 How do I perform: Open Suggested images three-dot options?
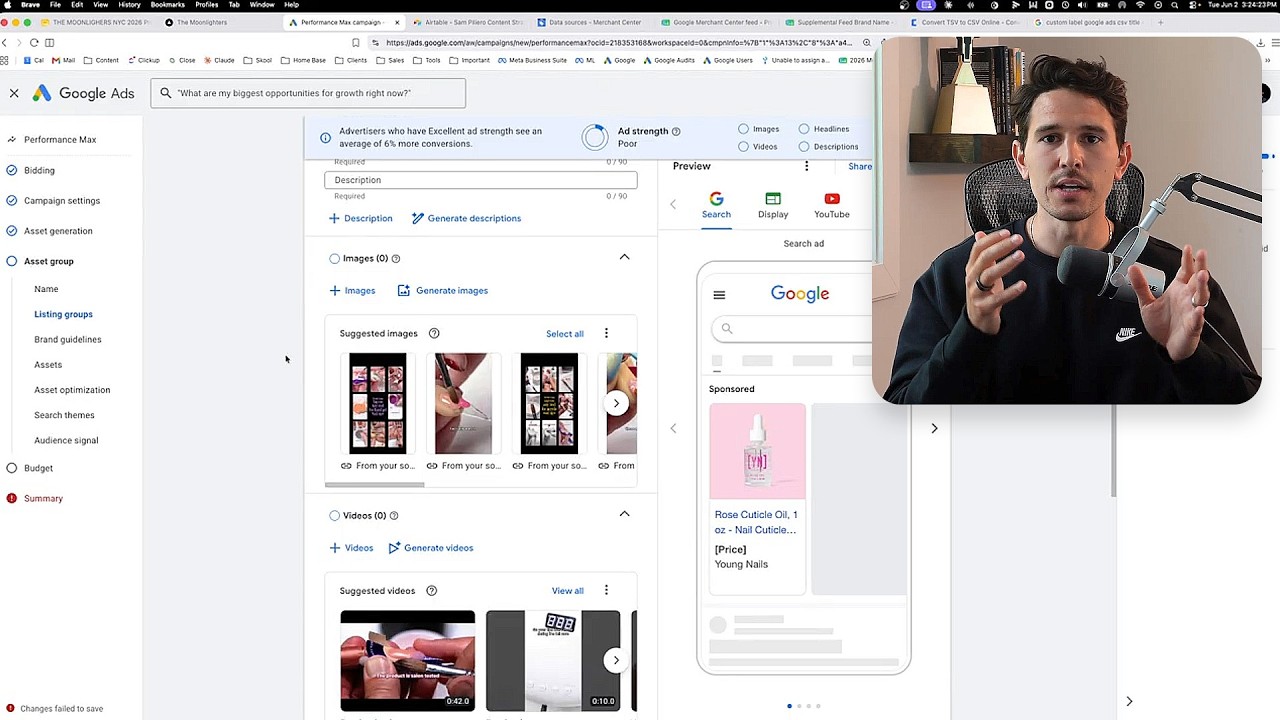pos(606,333)
